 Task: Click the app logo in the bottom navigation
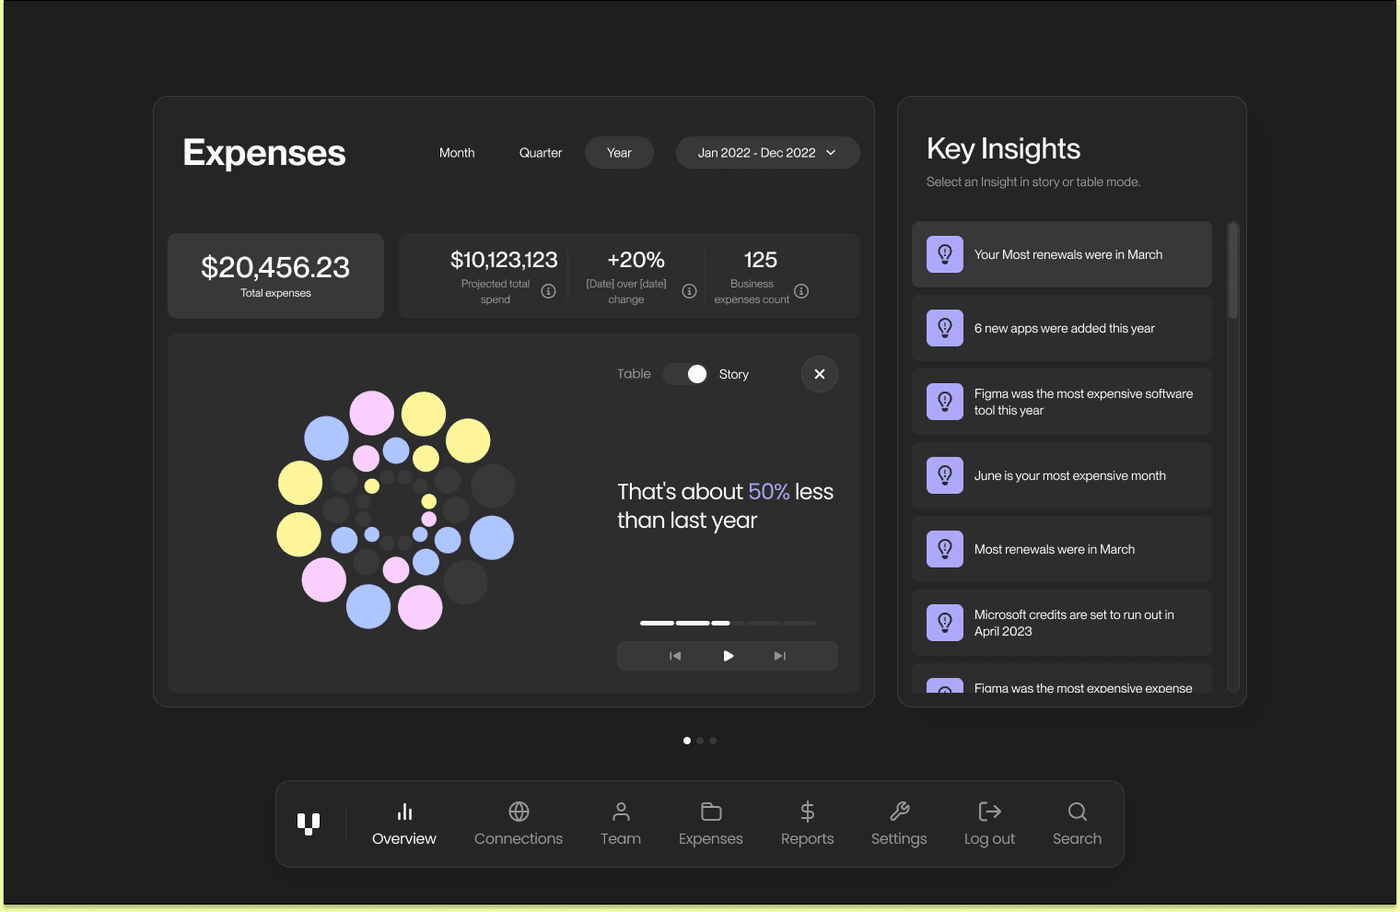[309, 824]
